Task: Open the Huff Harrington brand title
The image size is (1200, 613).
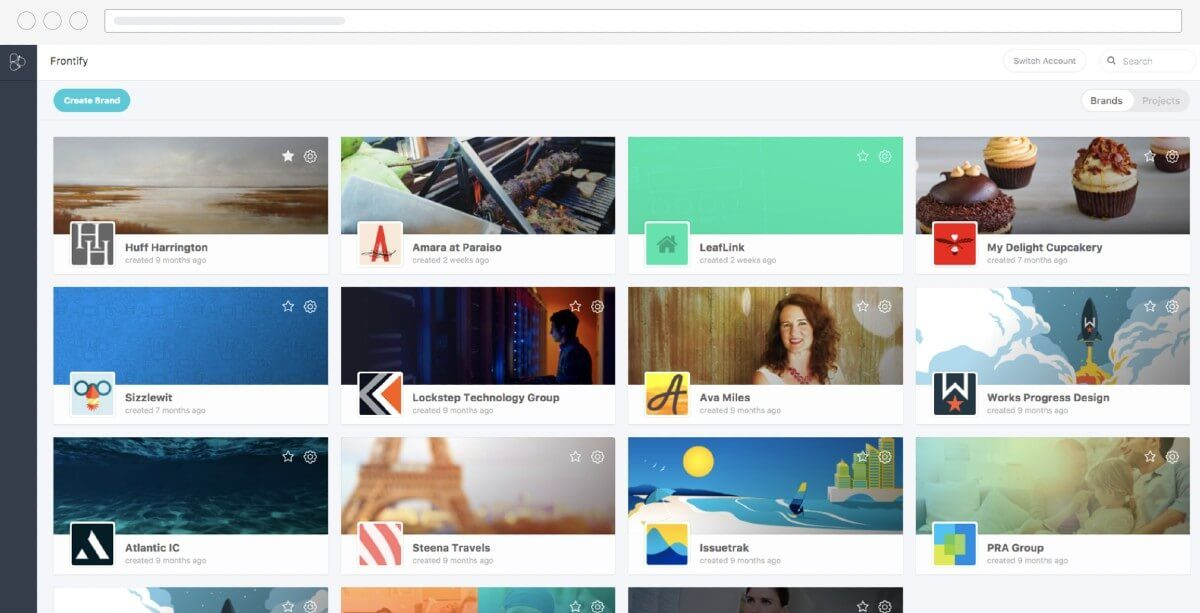Action: pyautogui.click(x=166, y=247)
